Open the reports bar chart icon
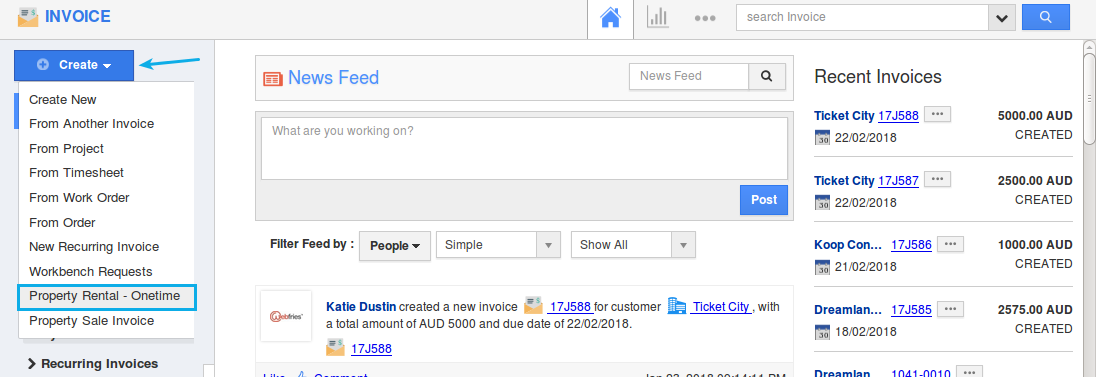 tap(658, 17)
